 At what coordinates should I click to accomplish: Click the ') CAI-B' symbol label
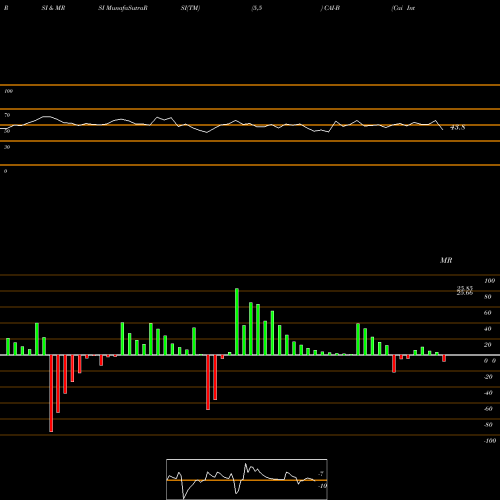[x=330, y=8]
